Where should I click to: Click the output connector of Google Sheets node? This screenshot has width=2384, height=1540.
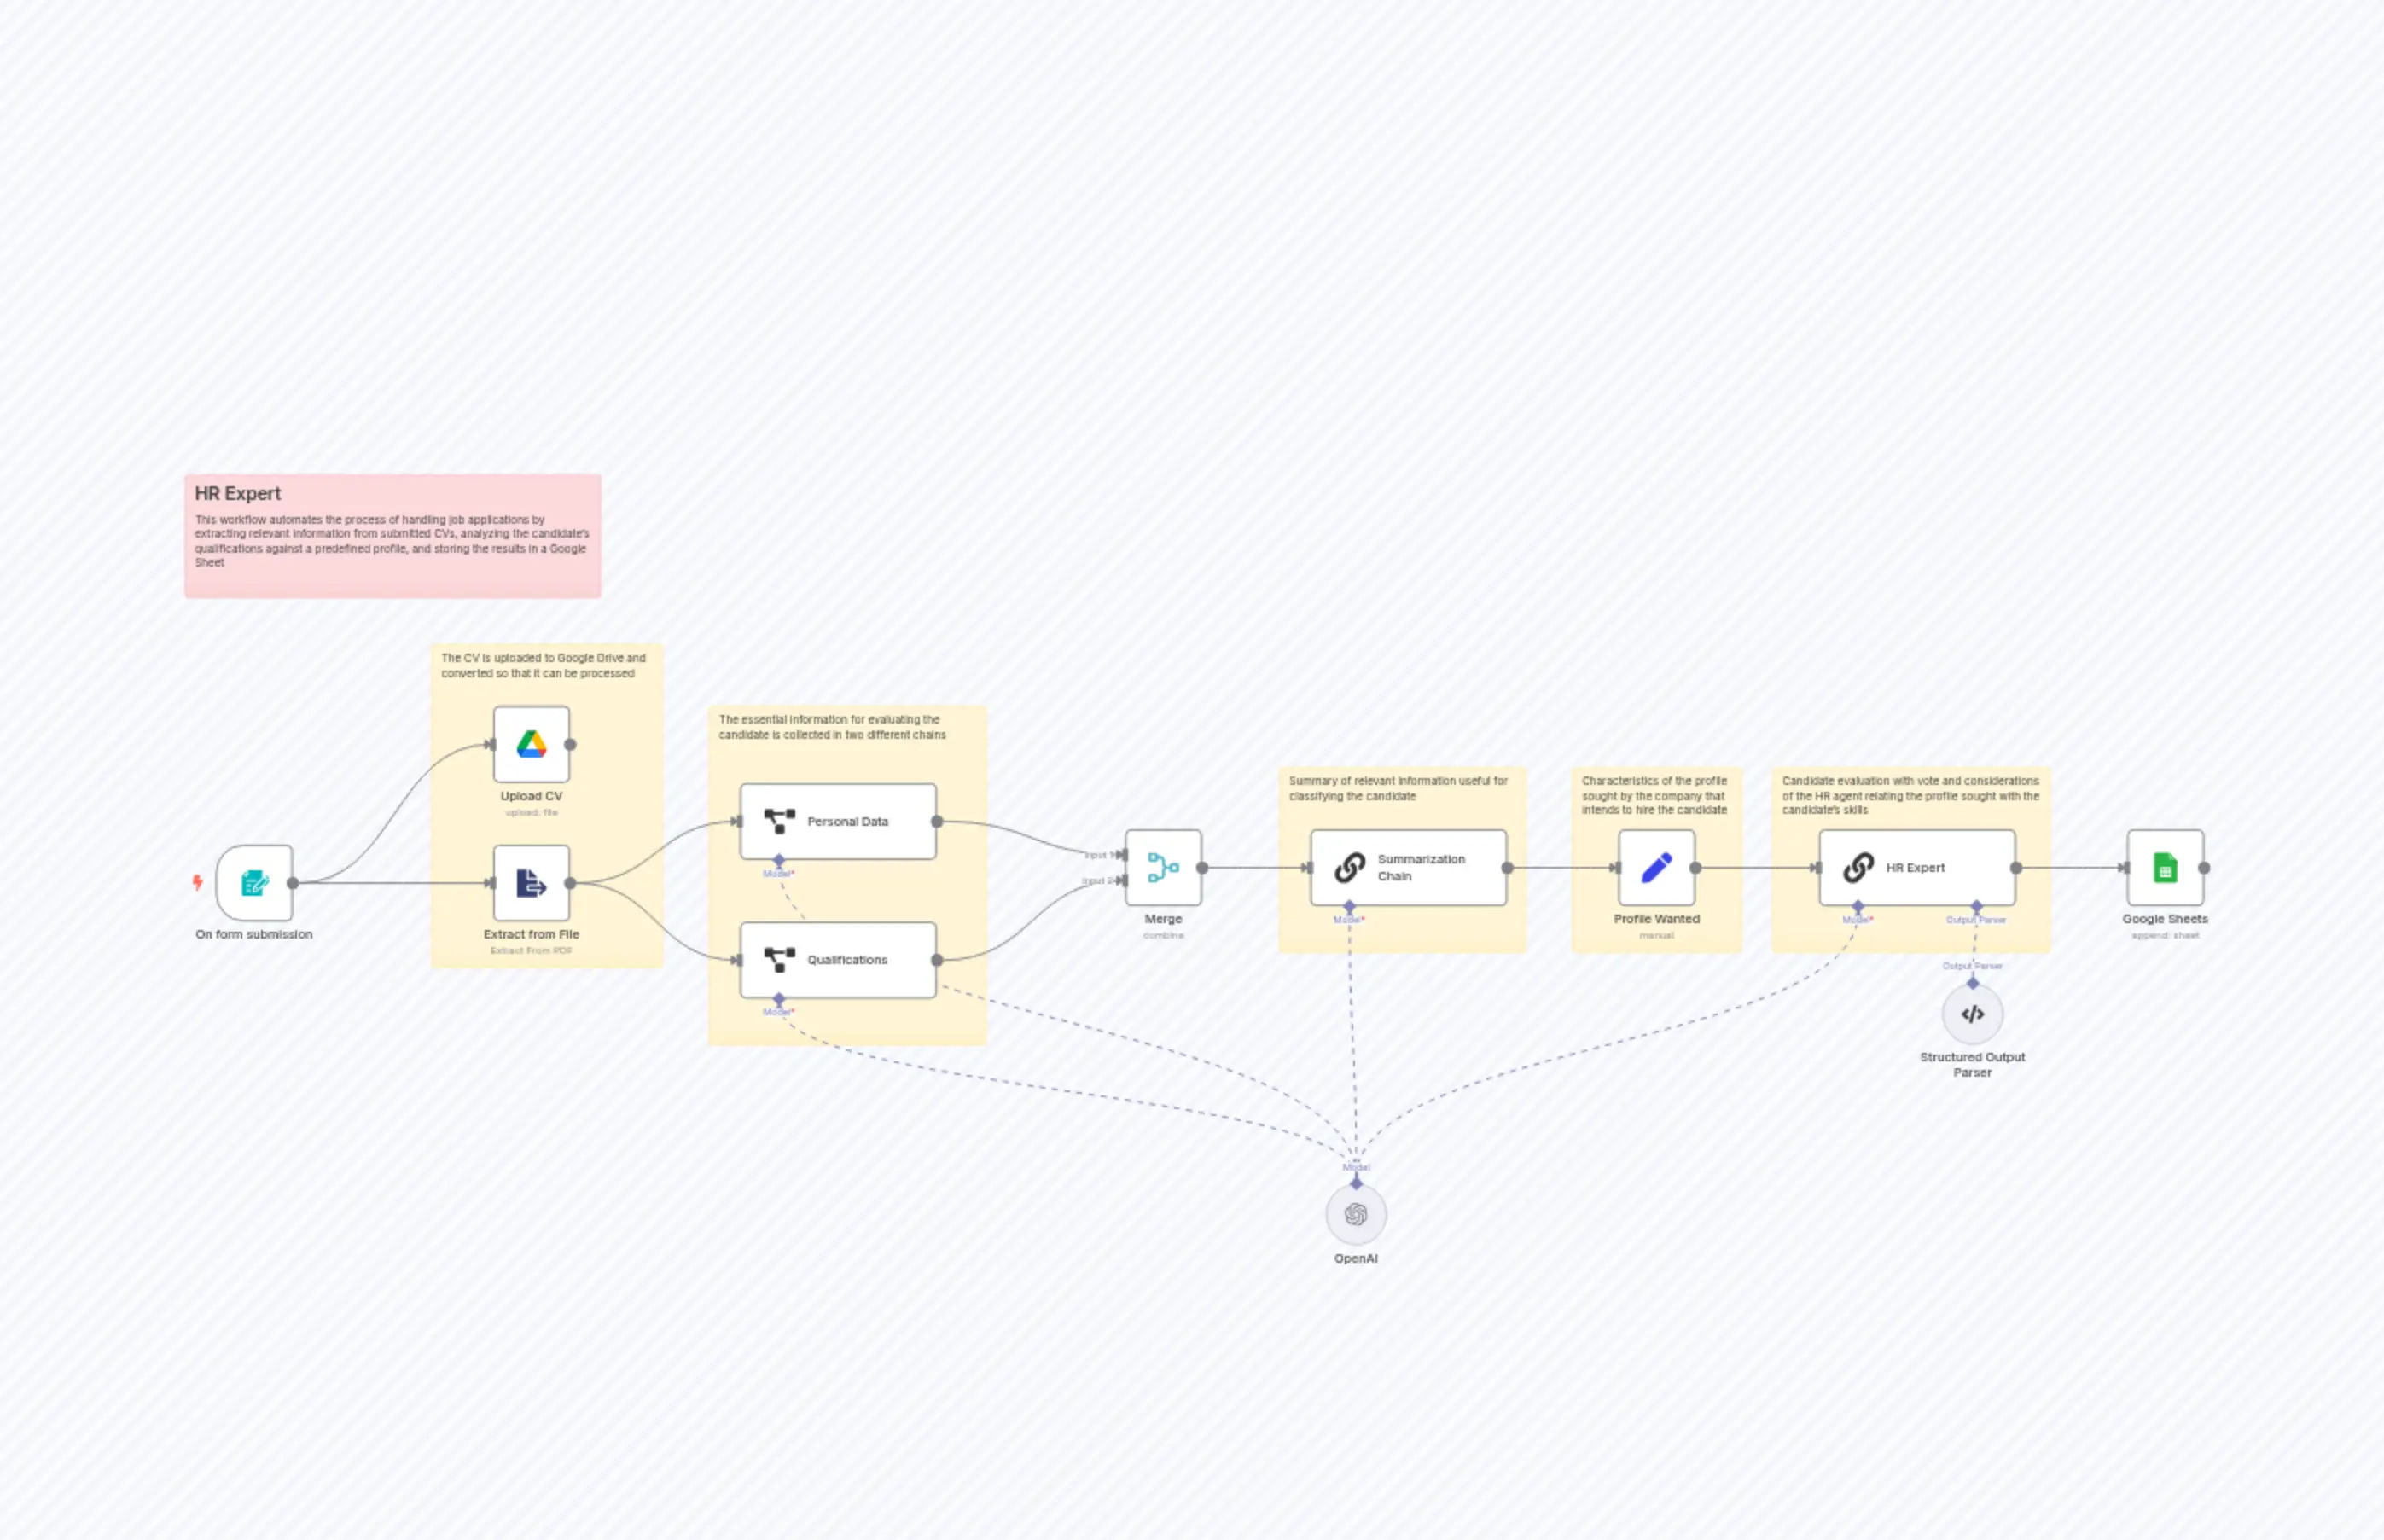(x=2204, y=868)
